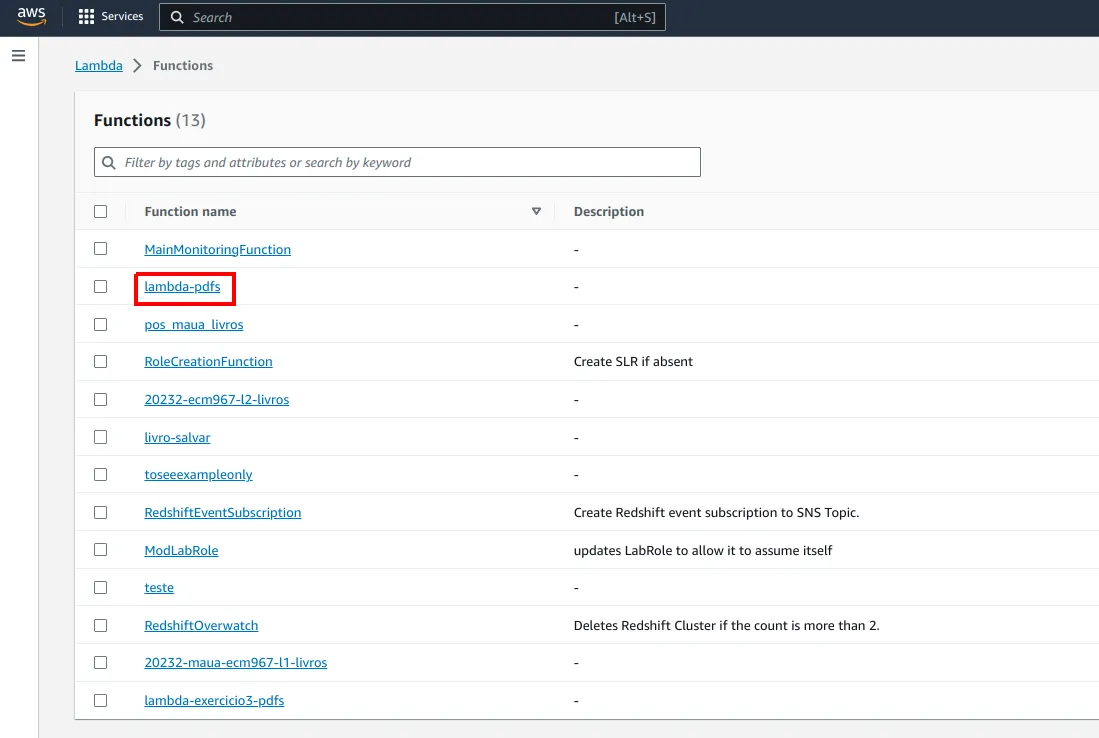The height and width of the screenshot is (738, 1099).
Task: Tick the MainMonitoringFunction checkbox
Action: [101, 249]
